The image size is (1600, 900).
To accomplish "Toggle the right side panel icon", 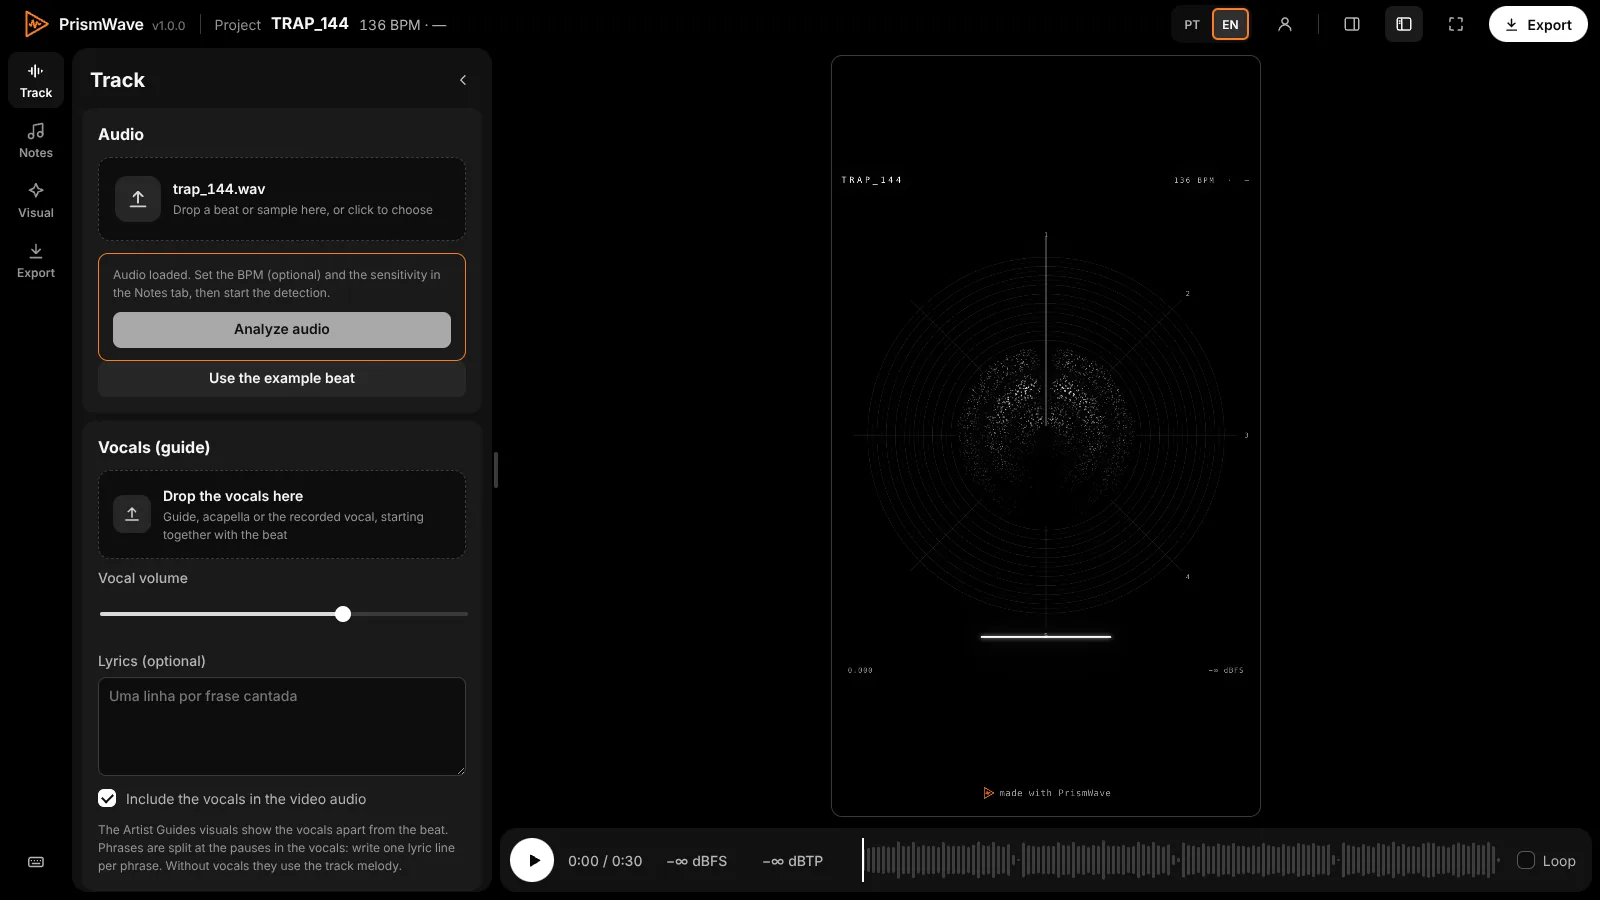I will 1352,24.
